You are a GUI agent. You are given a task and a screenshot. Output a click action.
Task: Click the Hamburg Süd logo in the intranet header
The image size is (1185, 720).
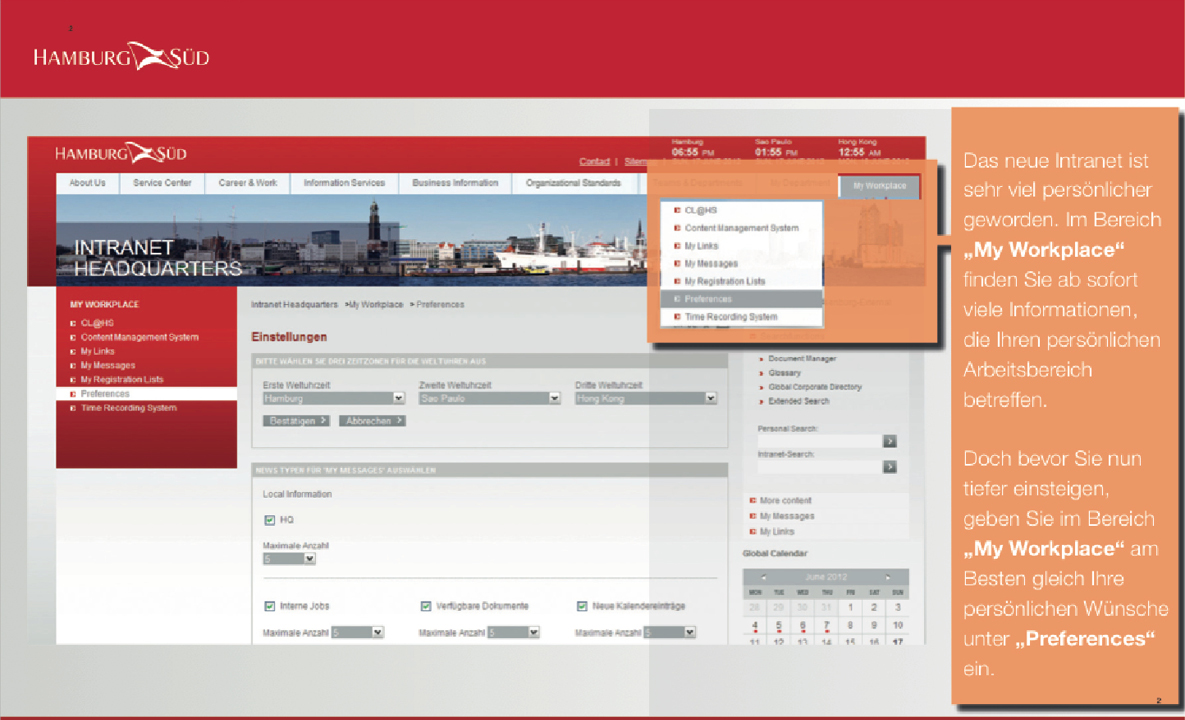pos(121,153)
